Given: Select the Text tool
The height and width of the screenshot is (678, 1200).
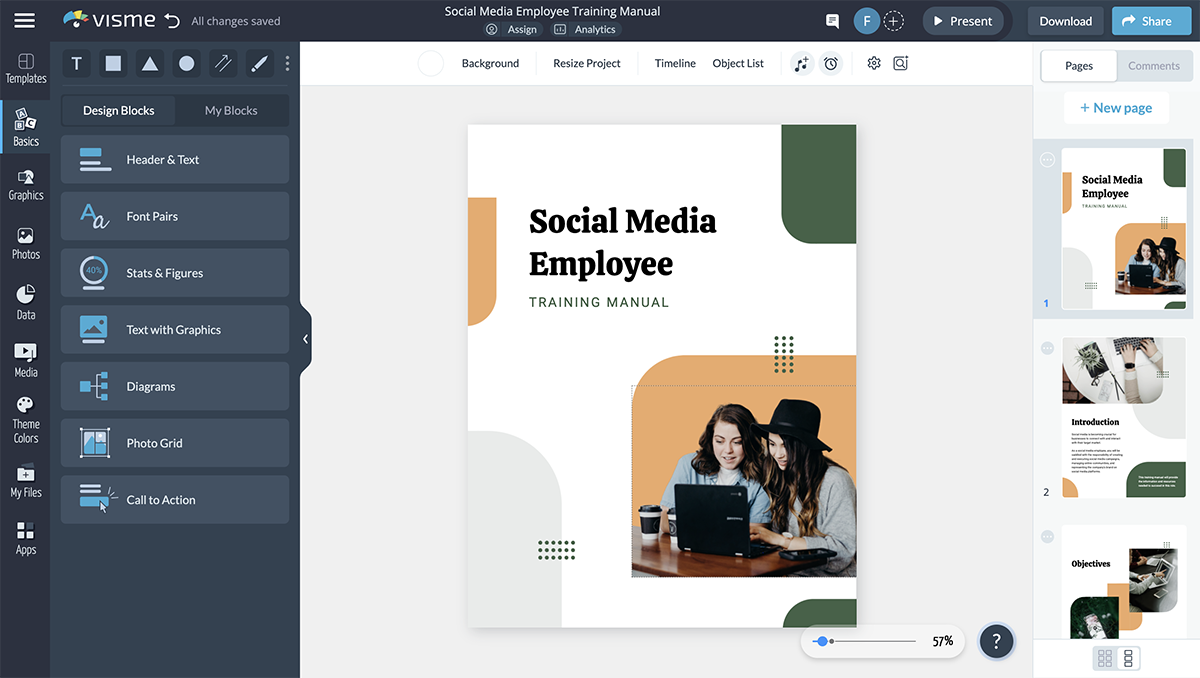Looking at the screenshot, I should (76, 63).
